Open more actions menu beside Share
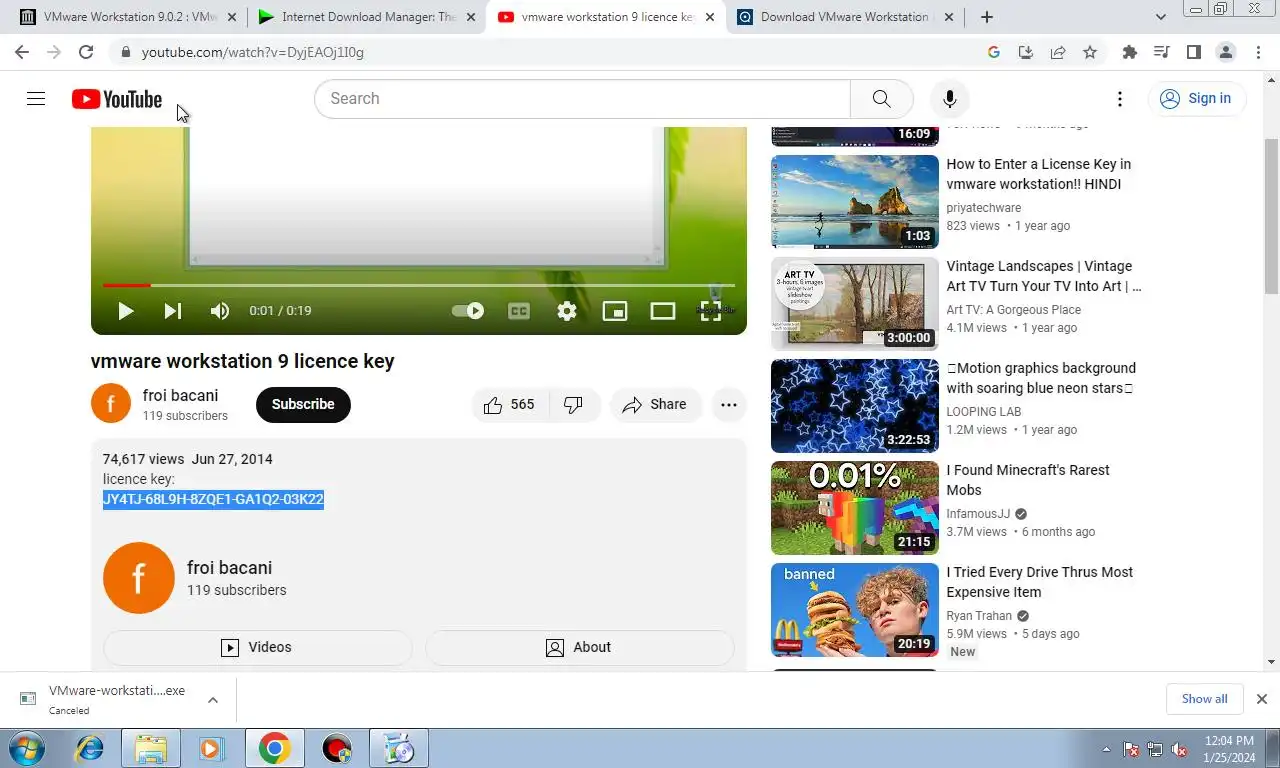 click(x=729, y=405)
